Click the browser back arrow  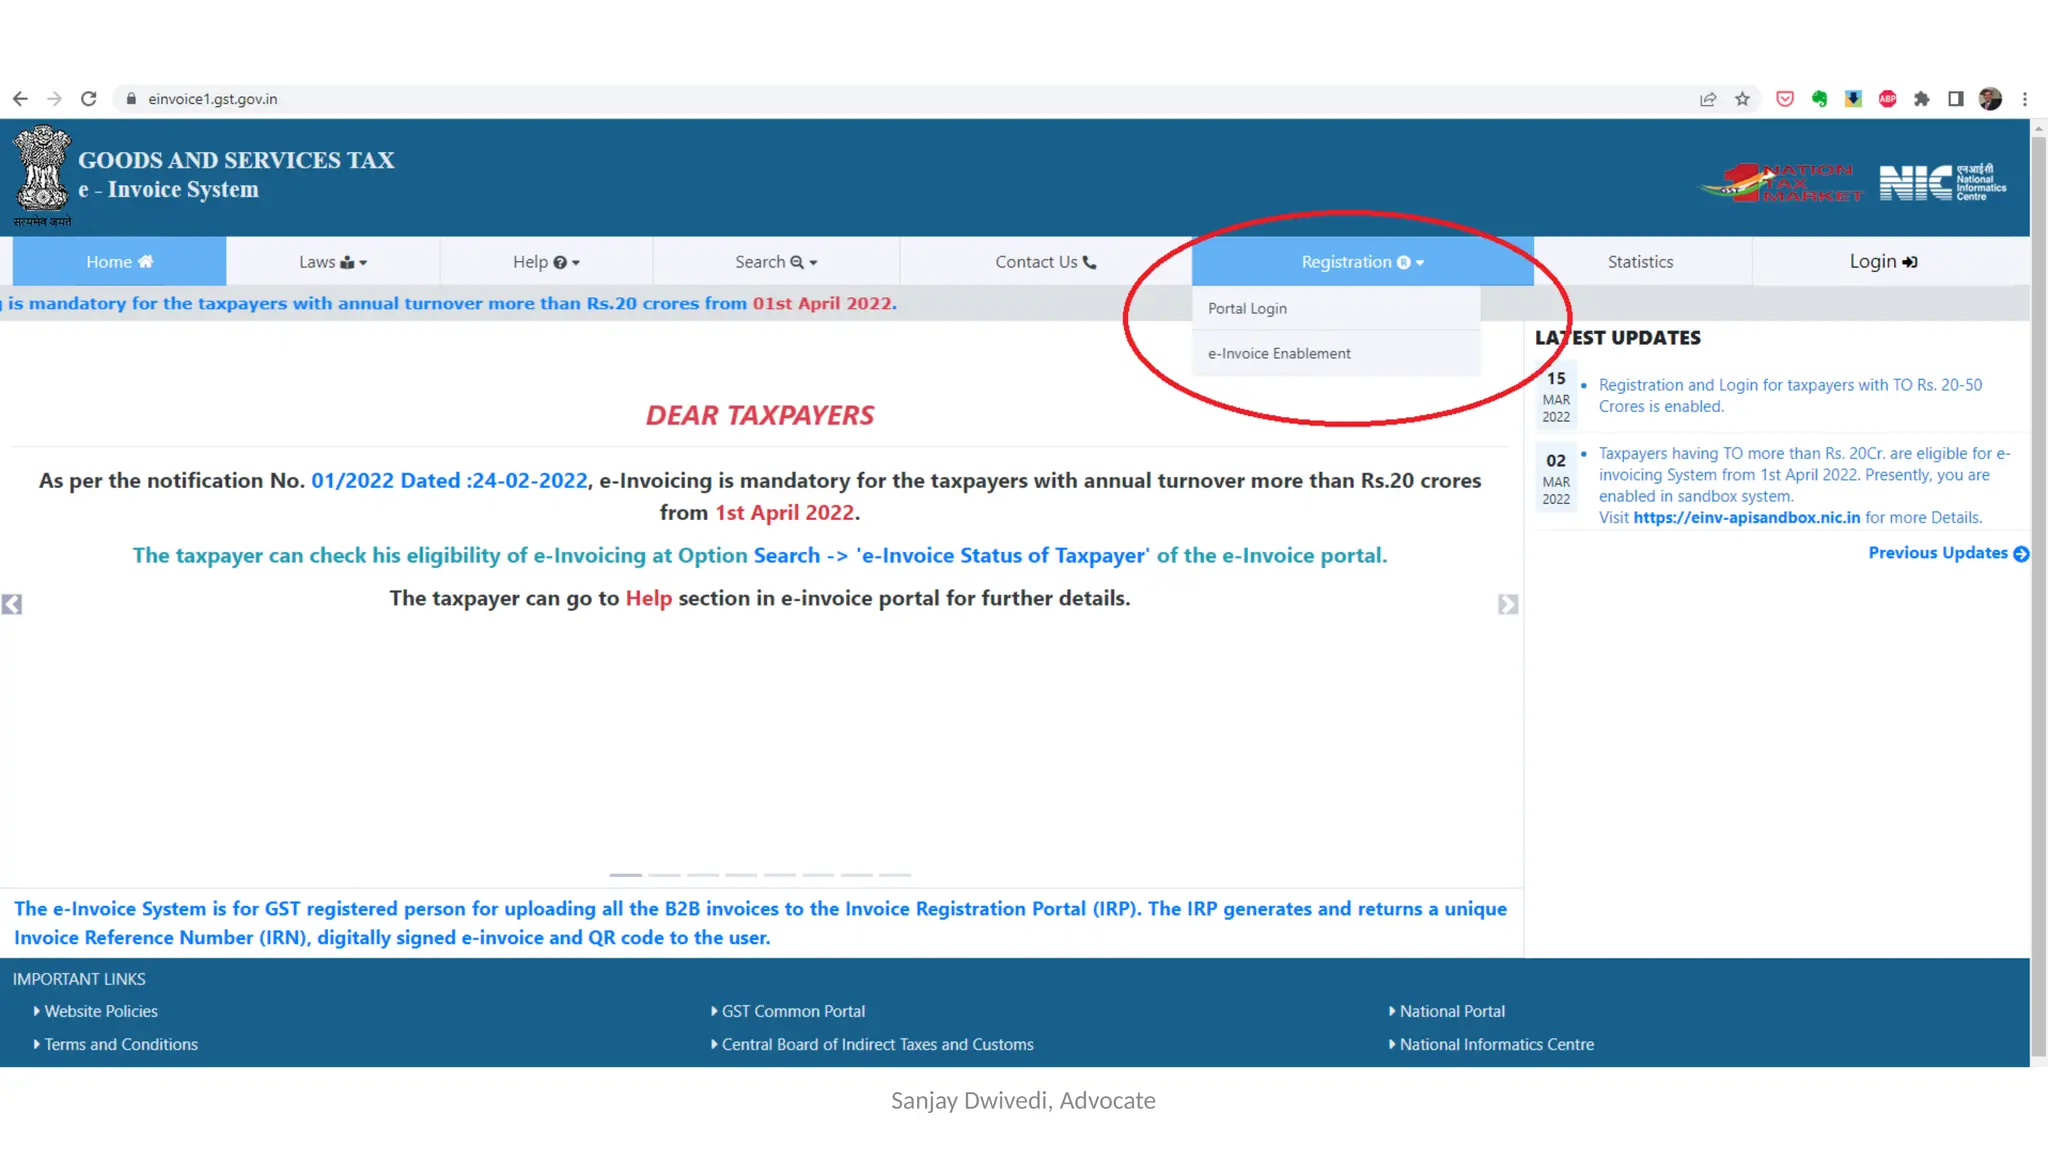tap(20, 99)
